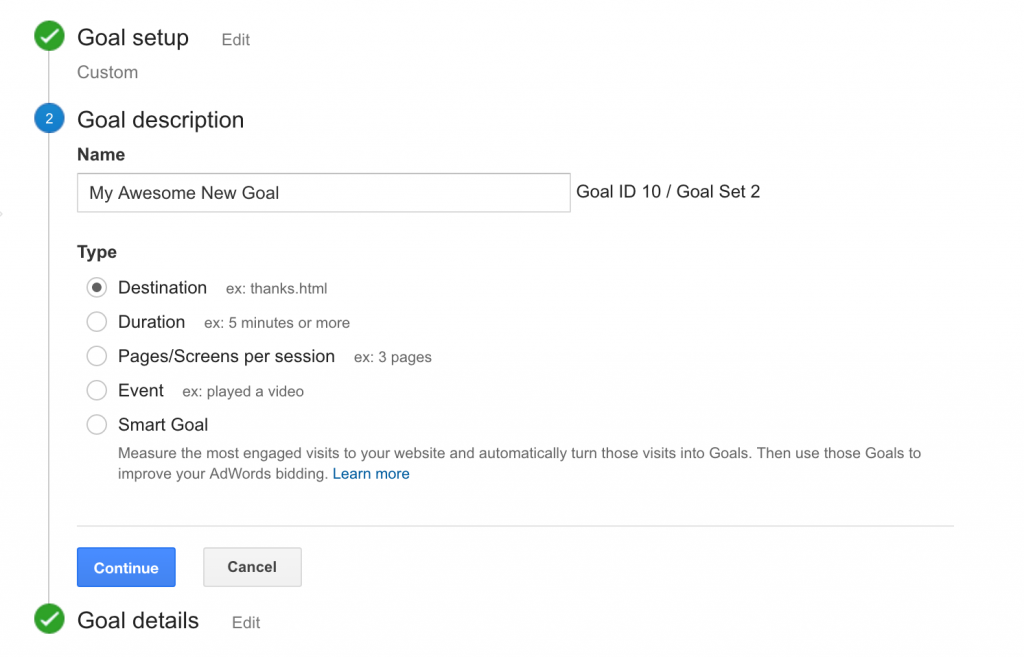The height and width of the screenshot is (657, 1024).
Task: Click the blue step 2 circle indicator
Action: [x=48, y=118]
